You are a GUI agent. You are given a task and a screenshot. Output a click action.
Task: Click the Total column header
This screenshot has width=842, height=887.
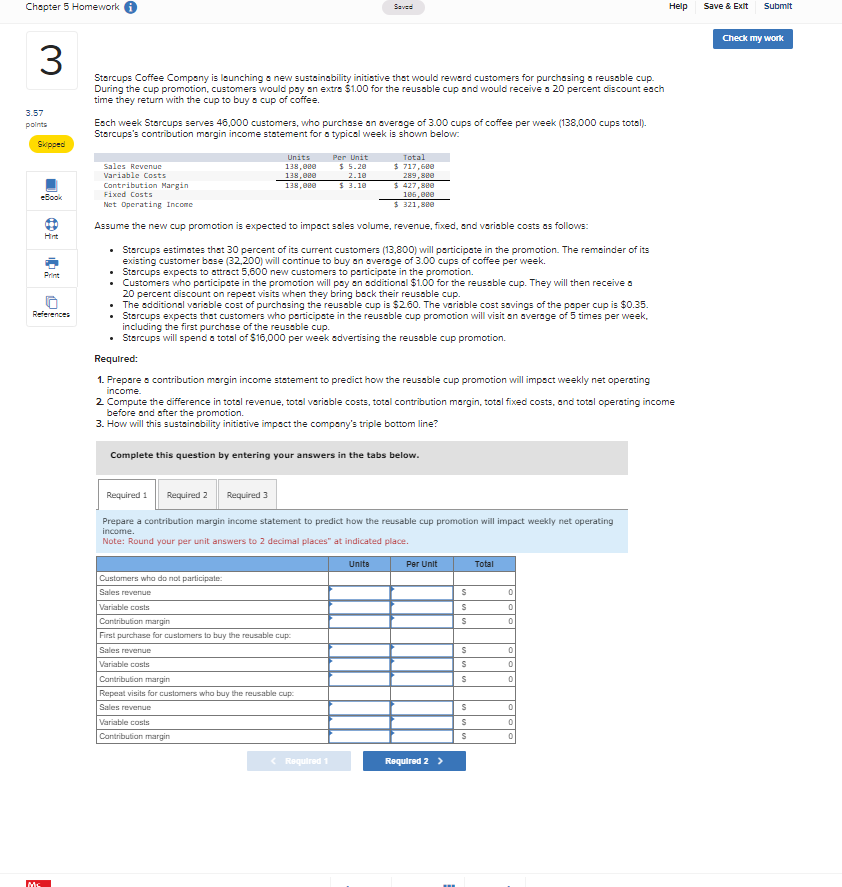coord(484,564)
